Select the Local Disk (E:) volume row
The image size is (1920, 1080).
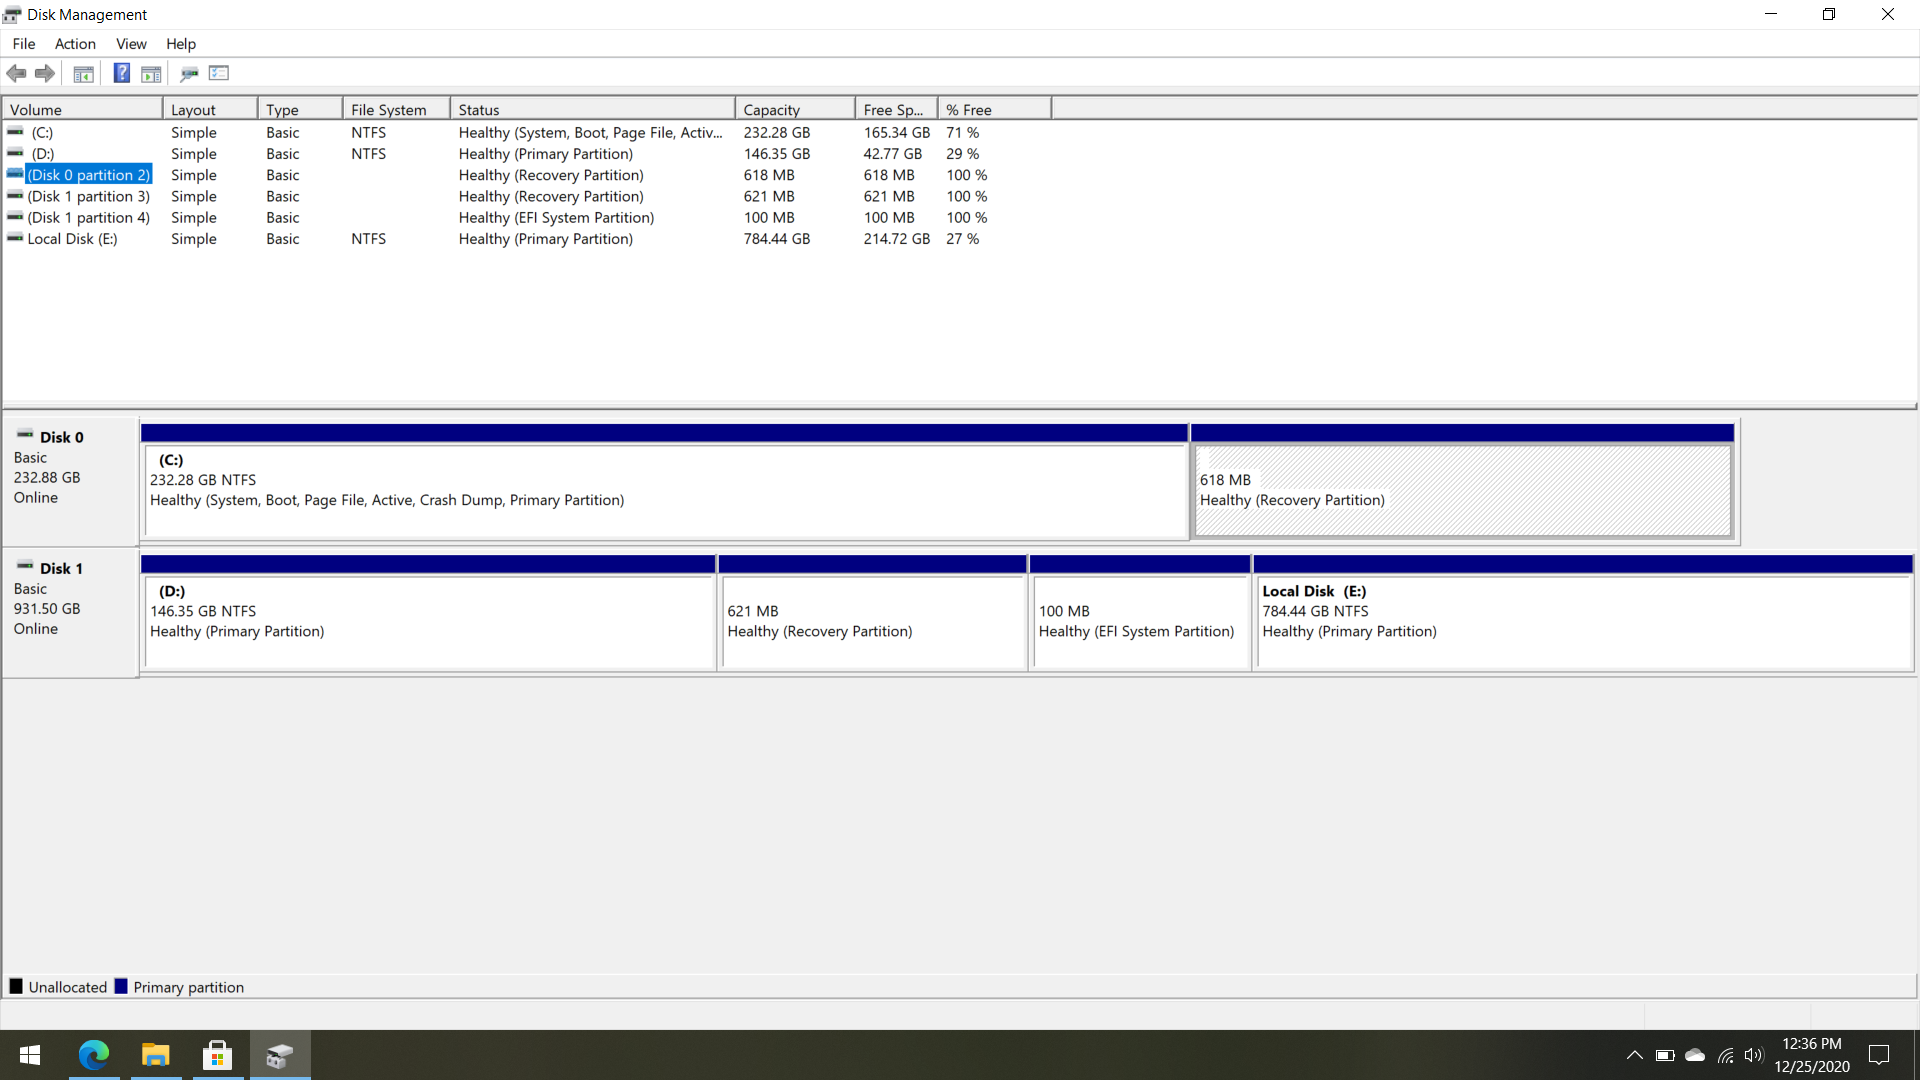click(x=73, y=239)
